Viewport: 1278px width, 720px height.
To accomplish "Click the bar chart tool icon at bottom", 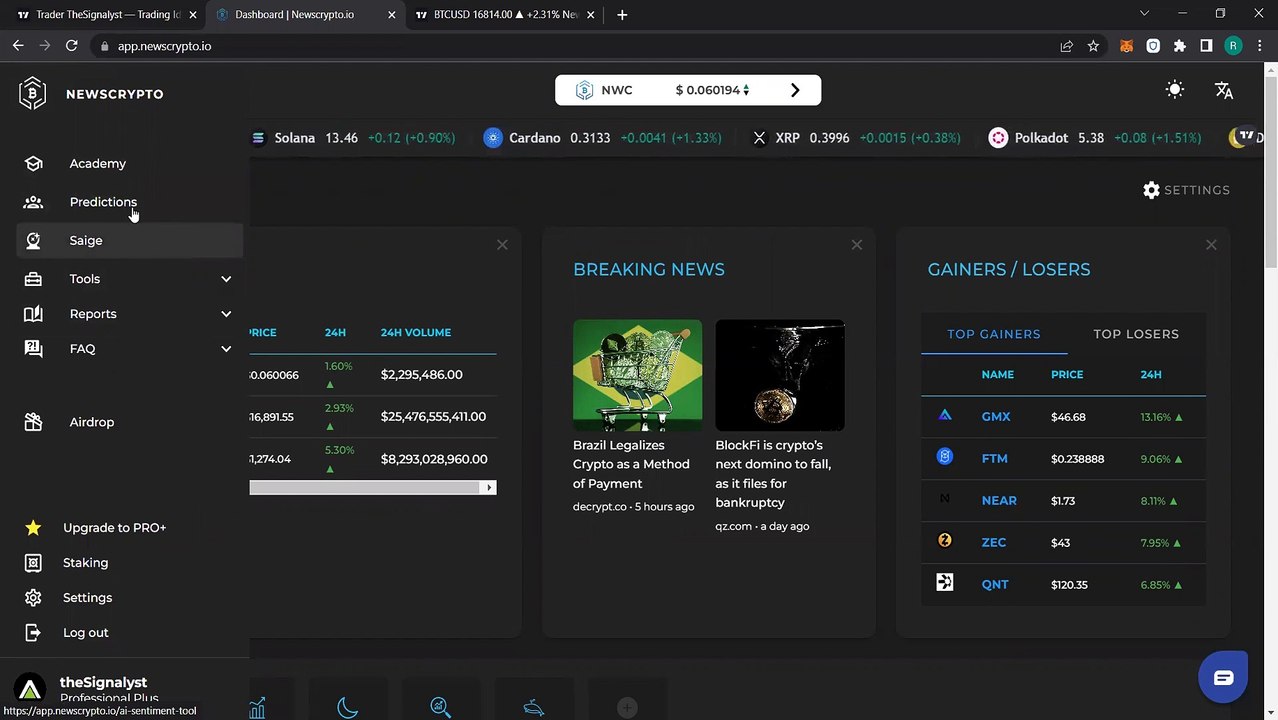I will pyautogui.click(x=257, y=707).
